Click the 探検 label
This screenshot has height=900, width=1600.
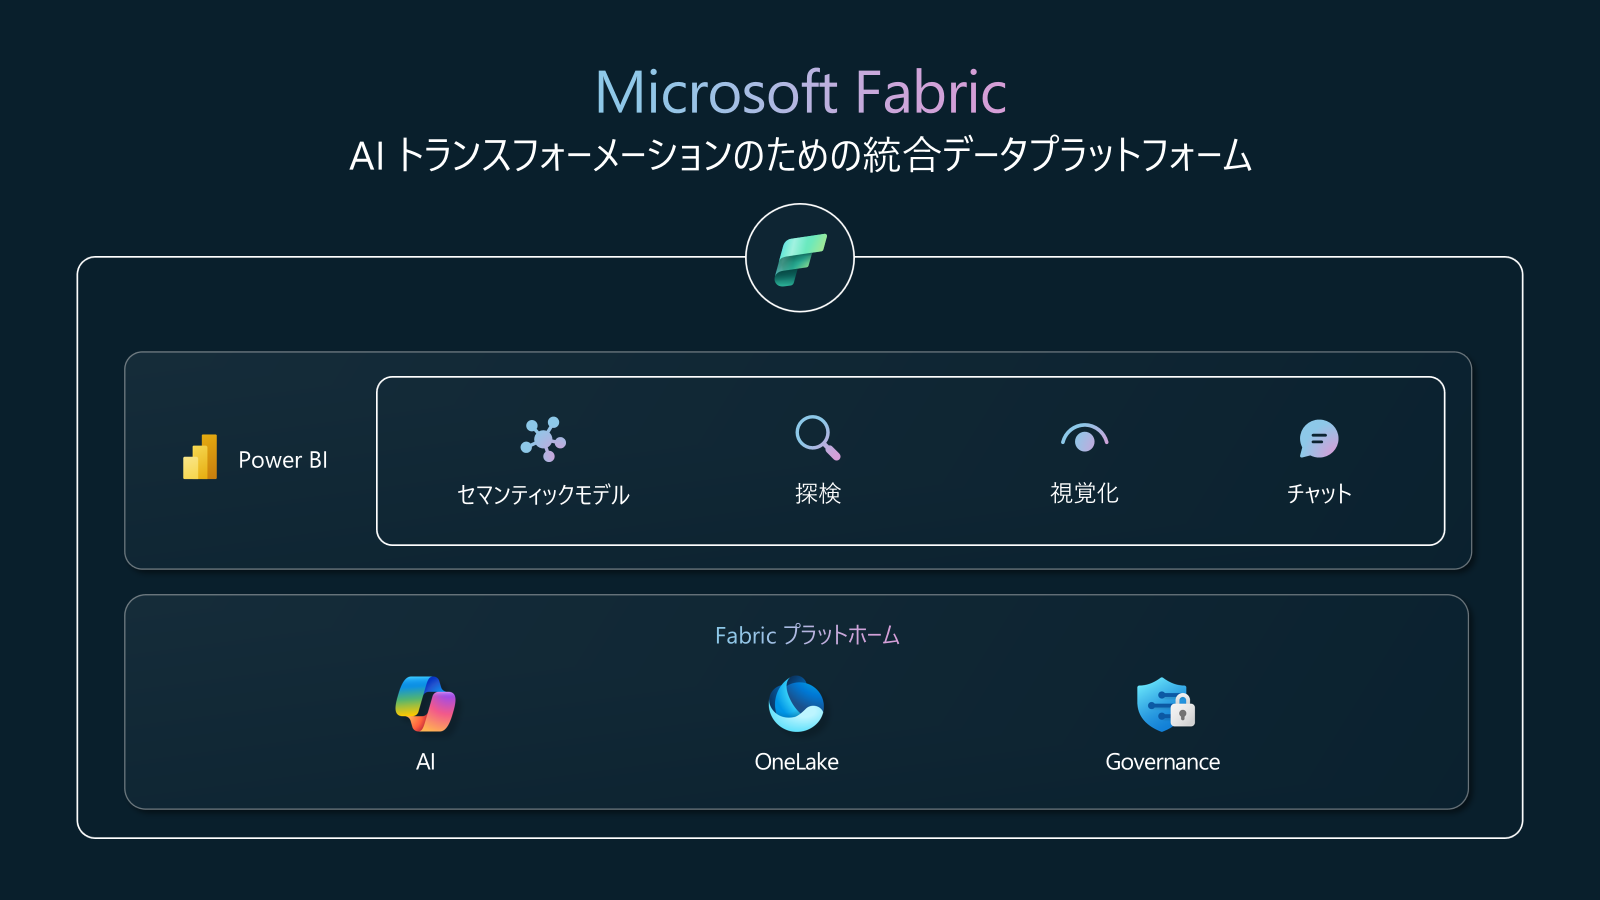point(818,493)
